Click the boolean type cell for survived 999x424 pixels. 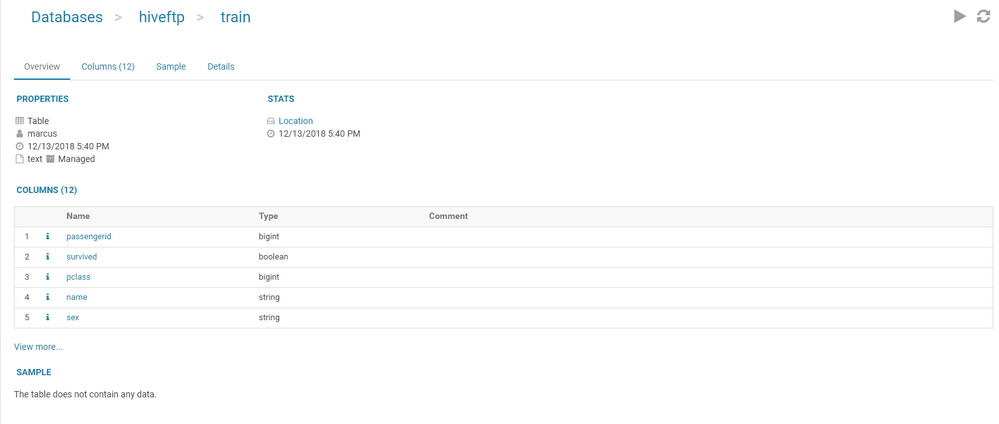pyautogui.click(x=273, y=257)
